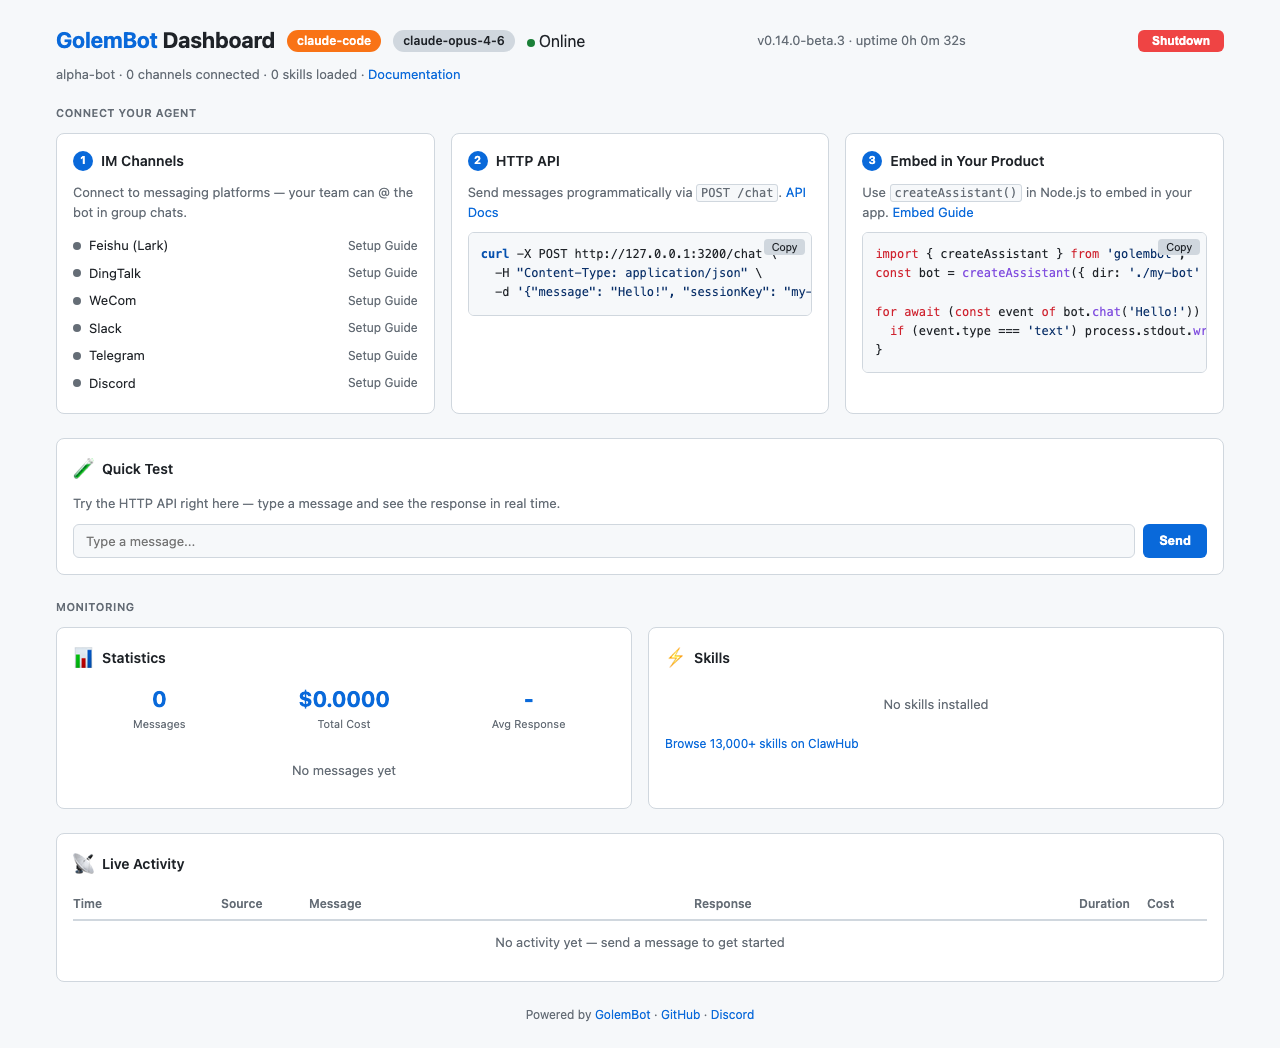Image resolution: width=1280 pixels, height=1048 pixels.
Task: Click the status dot next to Discord channel
Action: (x=77, y=383)
